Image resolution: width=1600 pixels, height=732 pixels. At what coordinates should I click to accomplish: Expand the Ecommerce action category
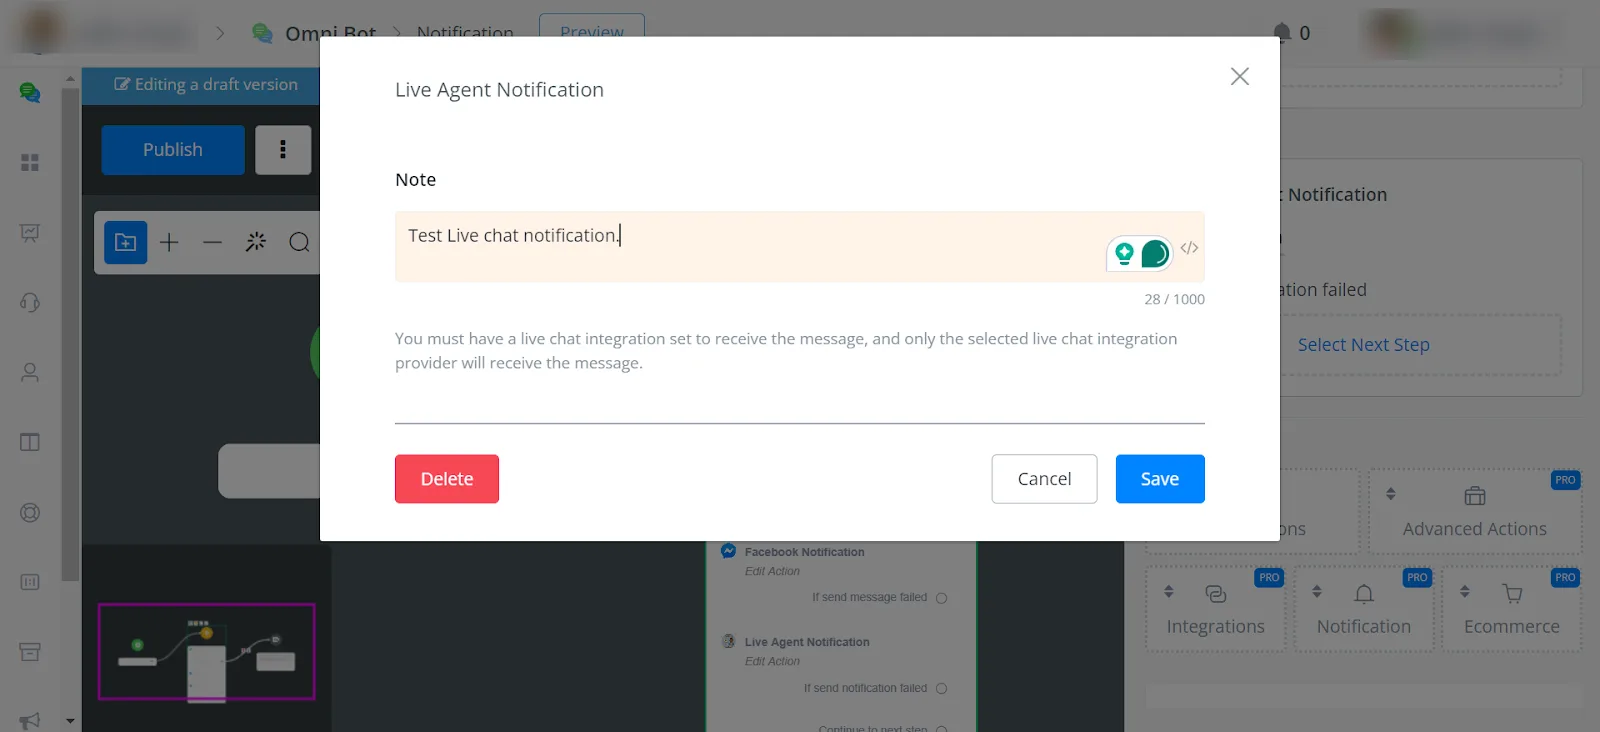(x=1511, y=609)
